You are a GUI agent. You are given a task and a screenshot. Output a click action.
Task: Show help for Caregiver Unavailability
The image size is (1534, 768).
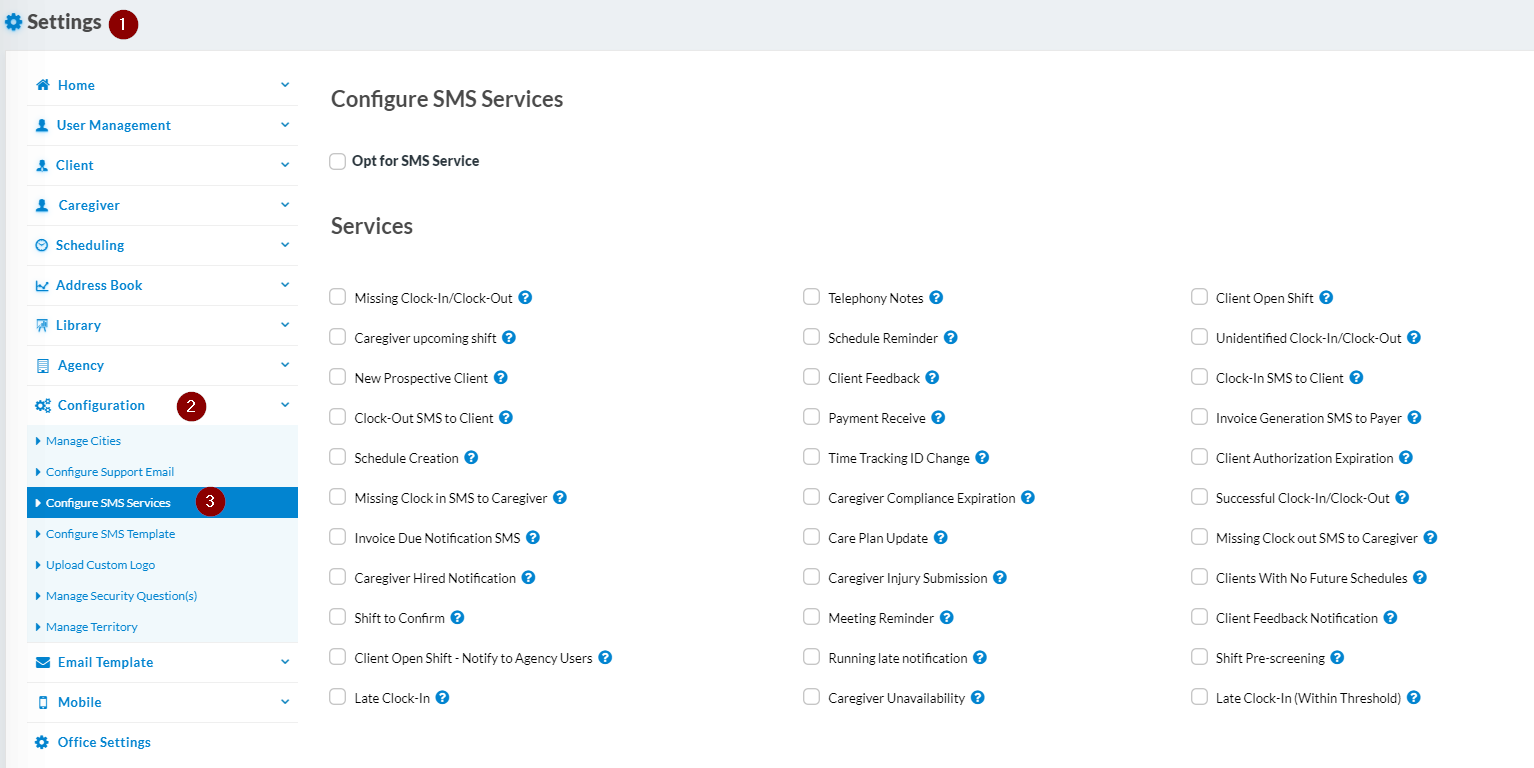pos(978,698)
